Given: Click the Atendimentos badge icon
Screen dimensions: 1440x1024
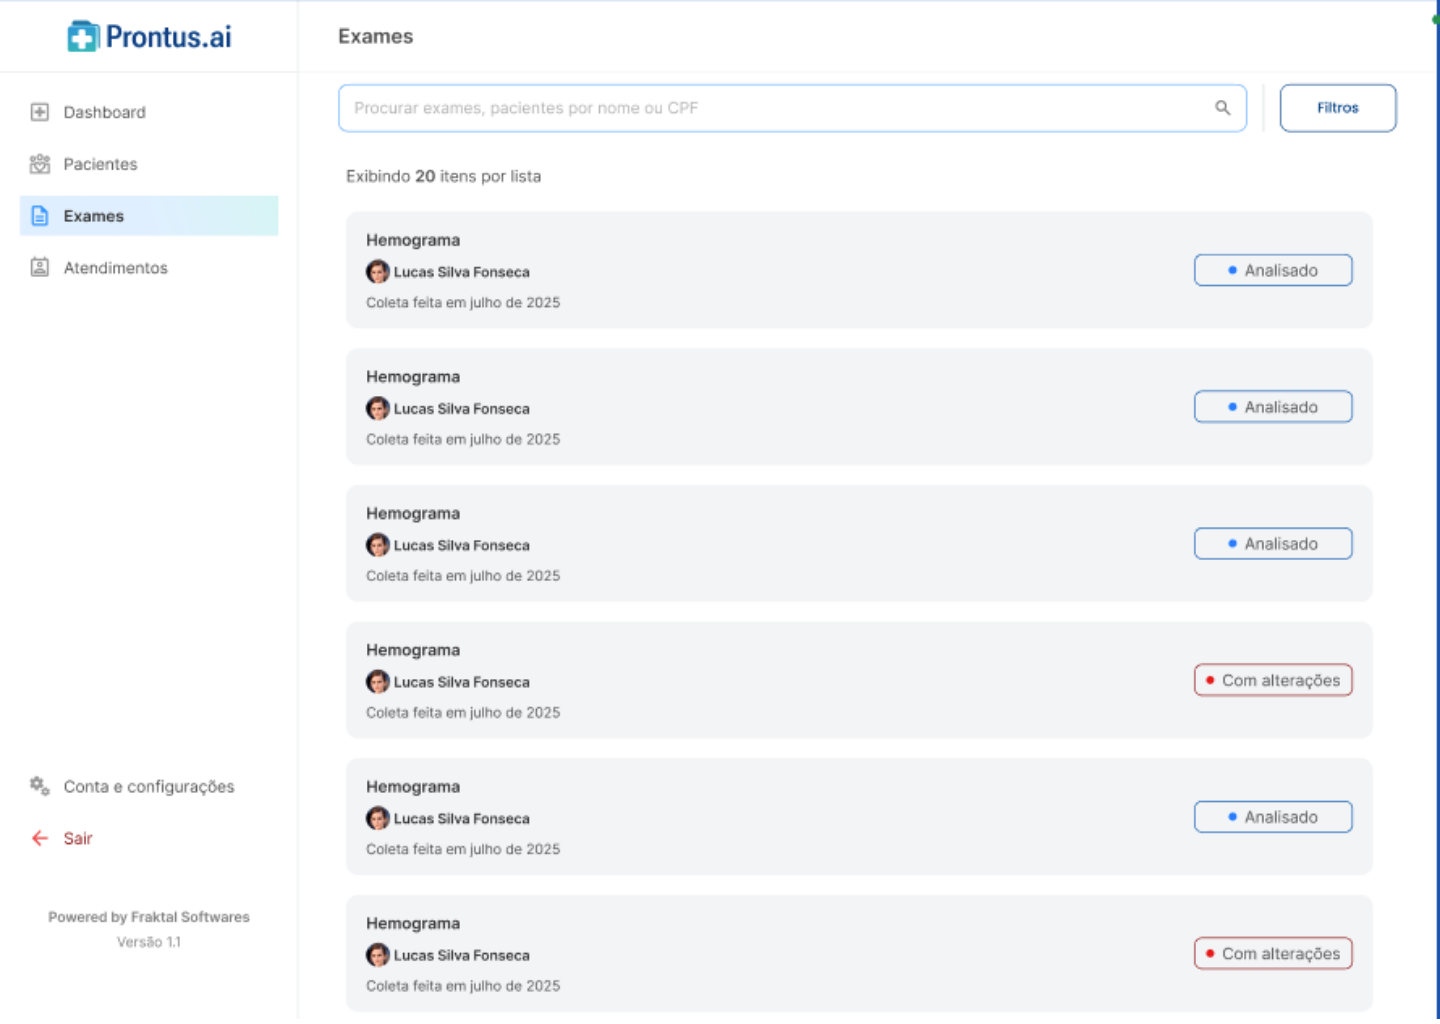Looking at the screenshot, I should [40, 268].
